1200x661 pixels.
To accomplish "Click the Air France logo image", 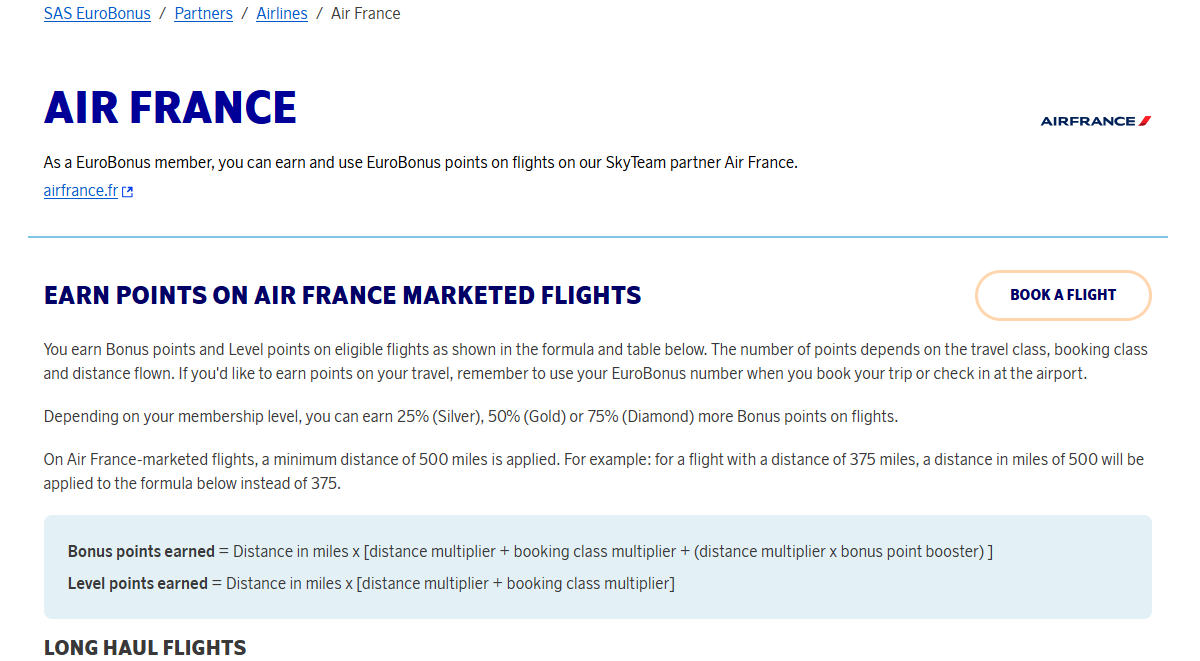I will pos(1095,121).
